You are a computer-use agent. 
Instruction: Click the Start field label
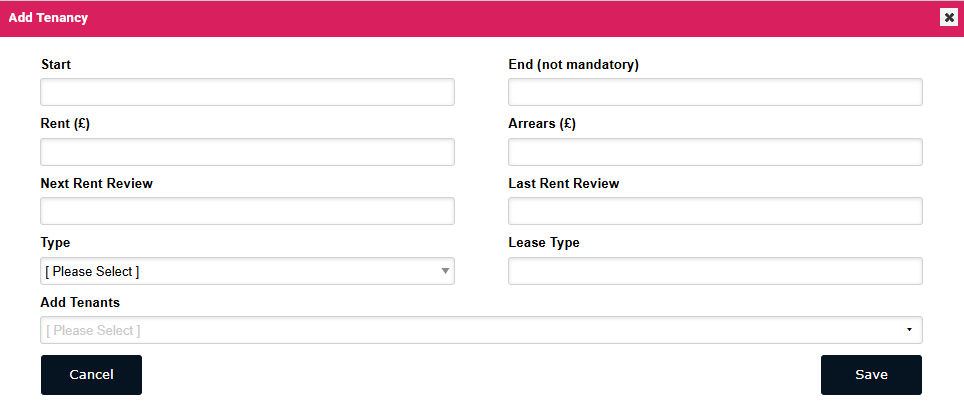click(x=56, y=65)
